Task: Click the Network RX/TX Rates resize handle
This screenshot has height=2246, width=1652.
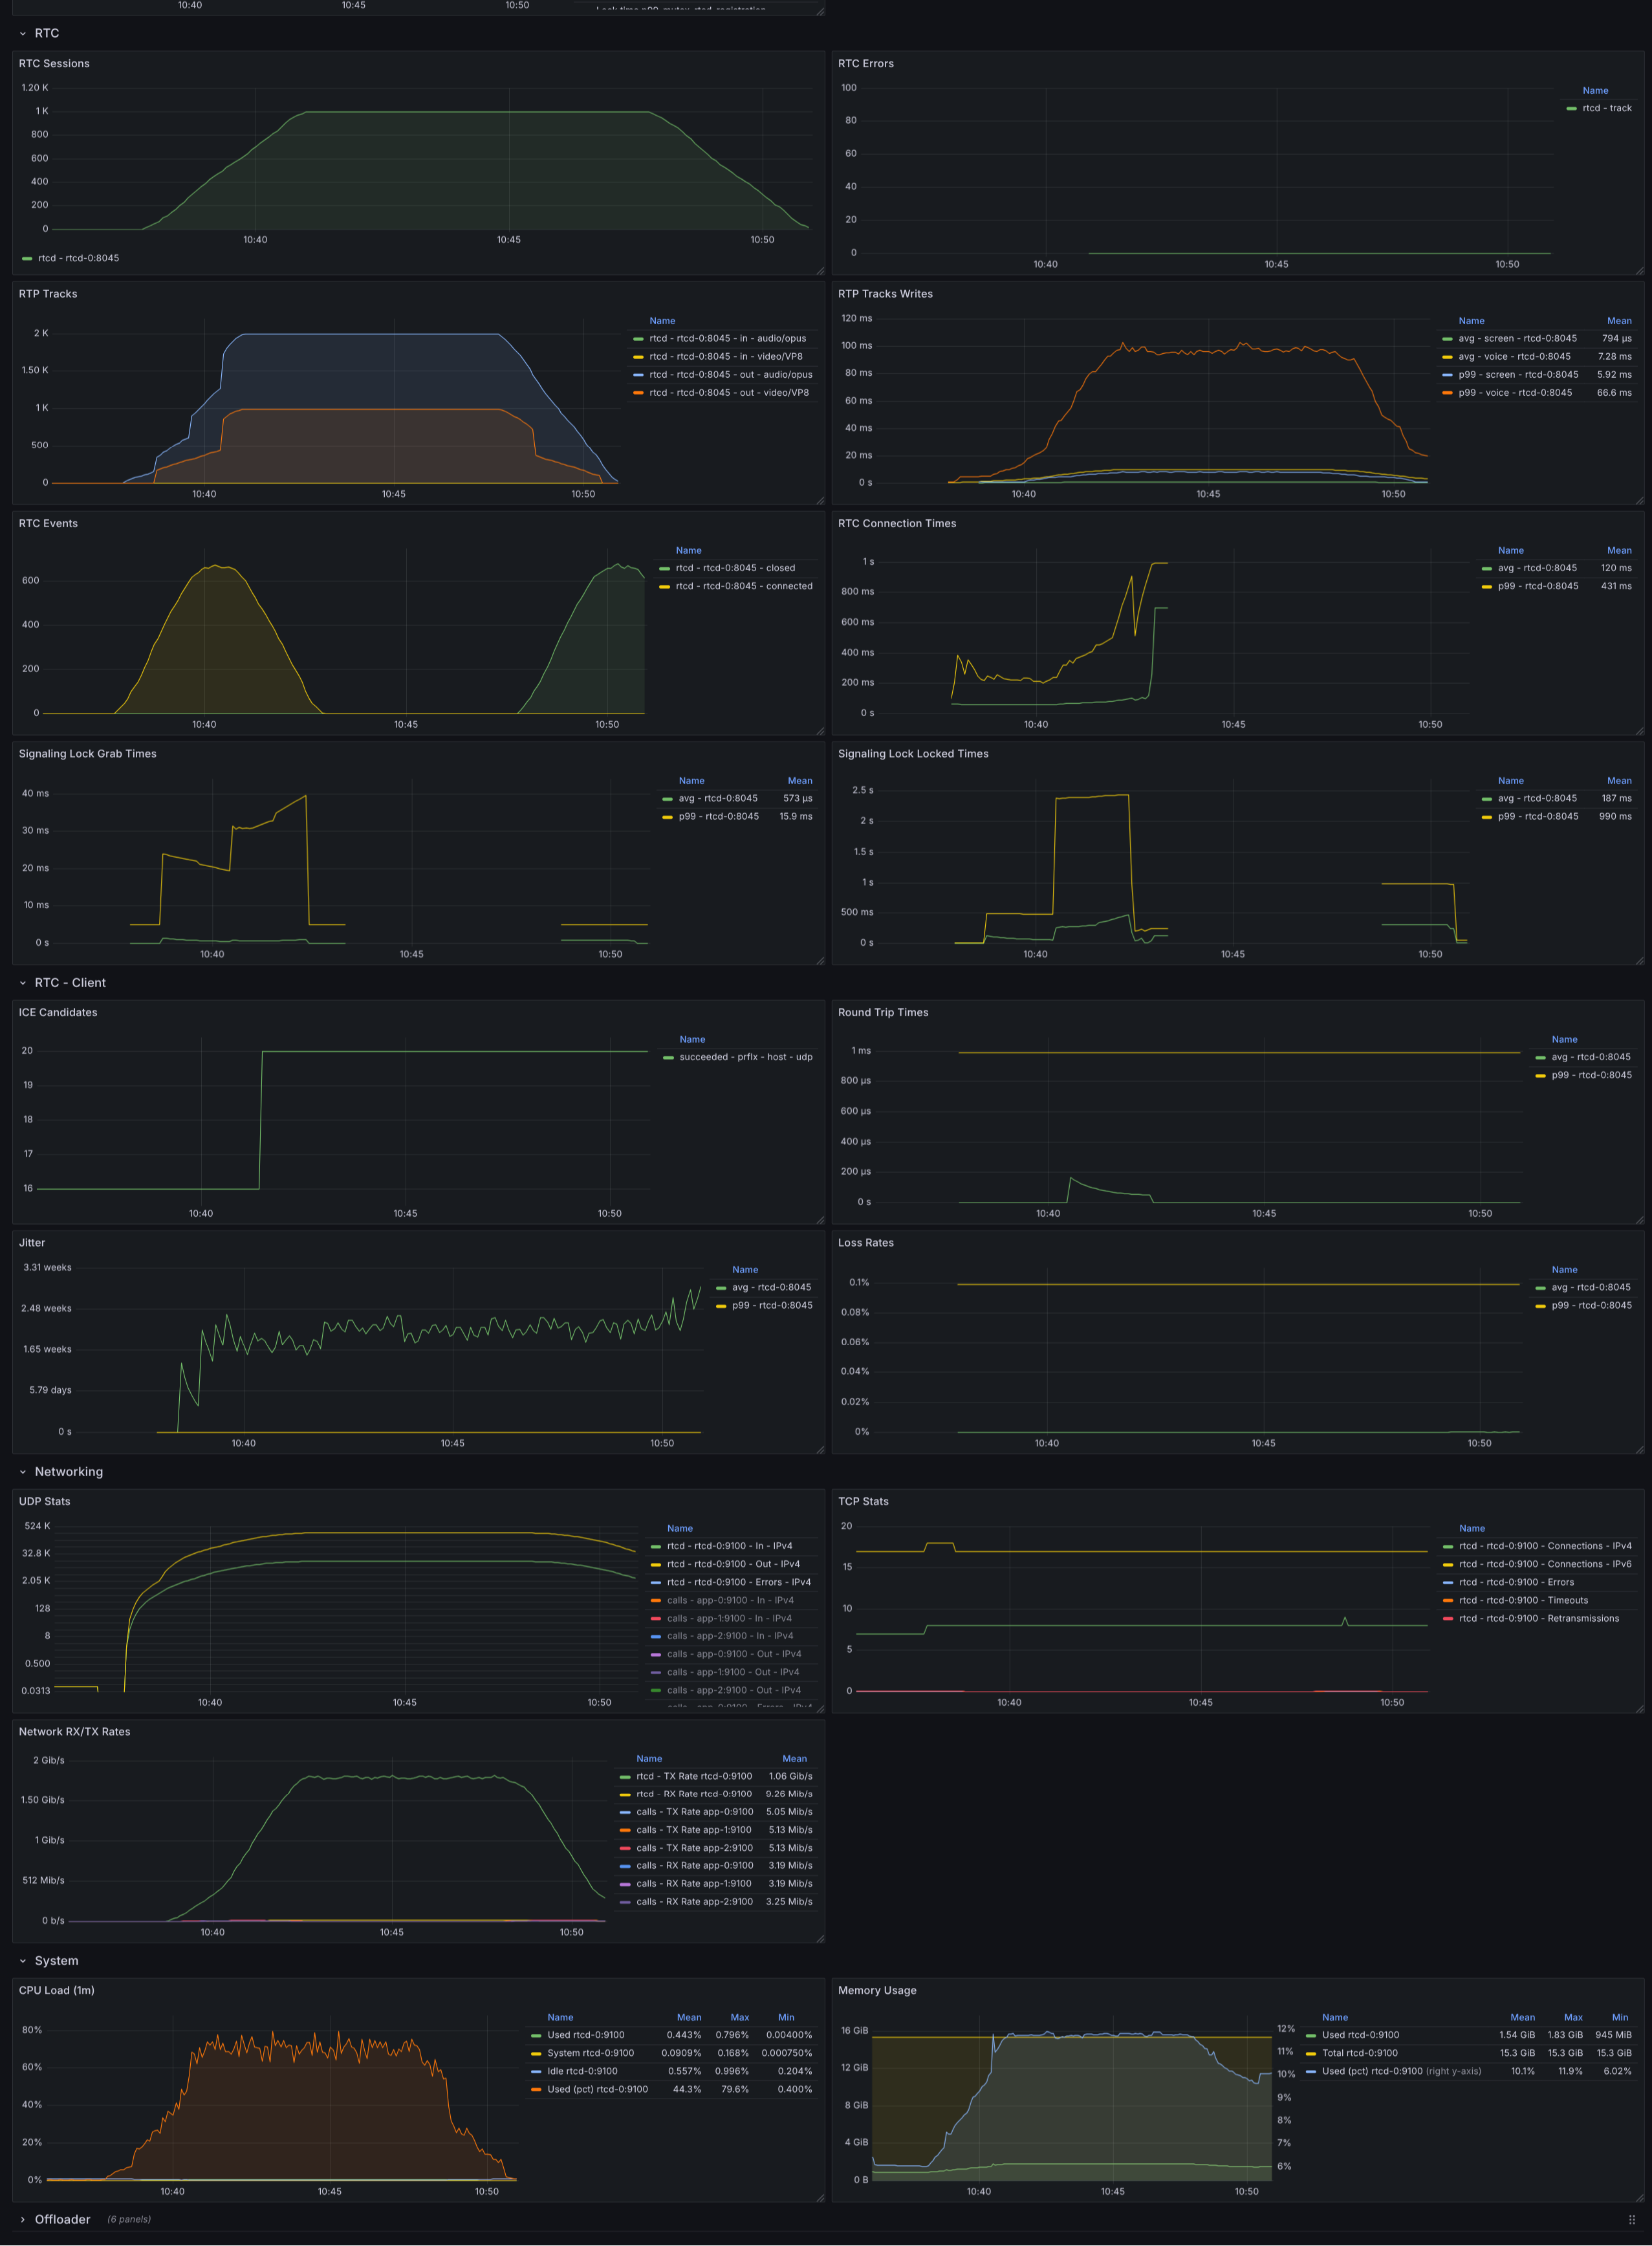Action: (x=820, y=1938)
